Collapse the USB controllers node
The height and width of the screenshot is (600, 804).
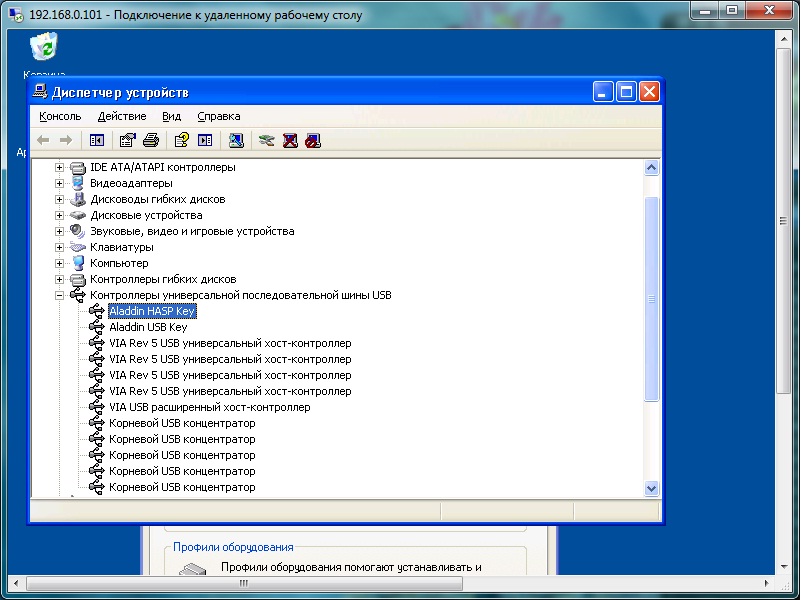point(59,295)
